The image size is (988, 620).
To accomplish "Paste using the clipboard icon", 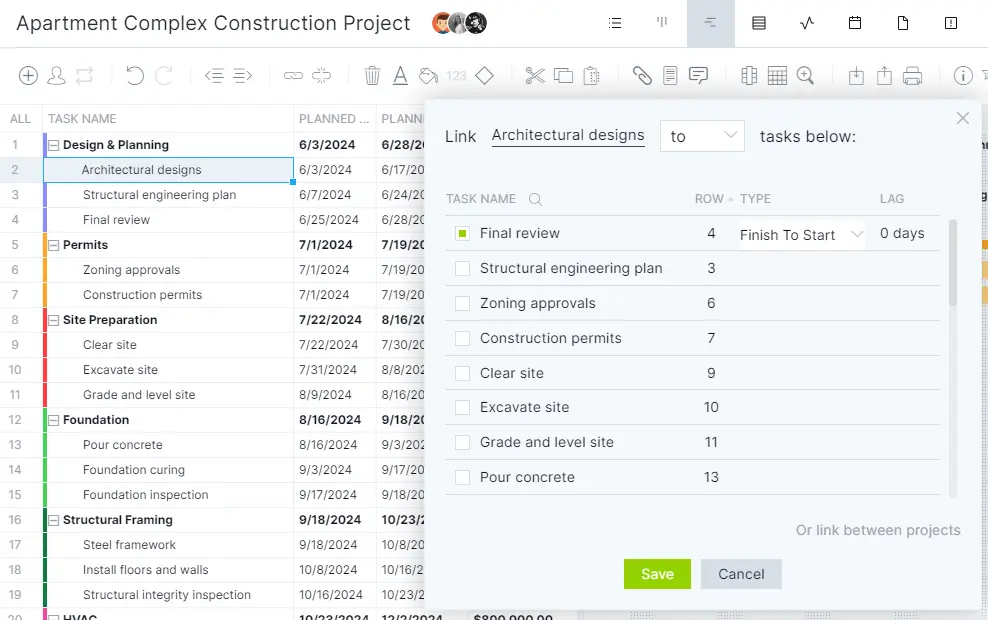I will 591,76.
